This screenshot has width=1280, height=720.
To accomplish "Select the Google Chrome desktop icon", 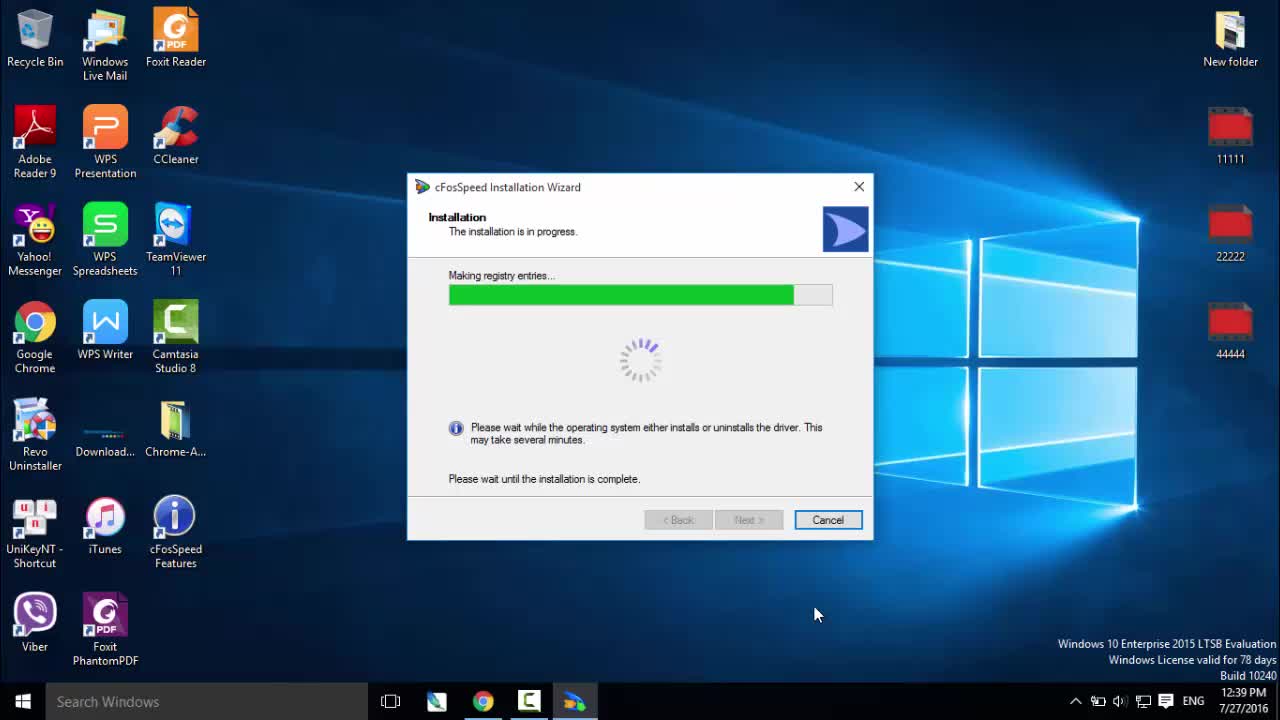I will [x=35, y=338].
